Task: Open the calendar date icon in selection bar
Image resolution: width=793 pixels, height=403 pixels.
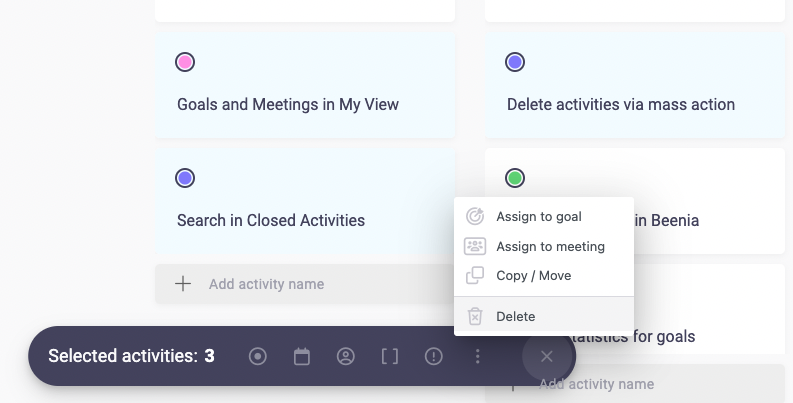Action: point(302,356)
